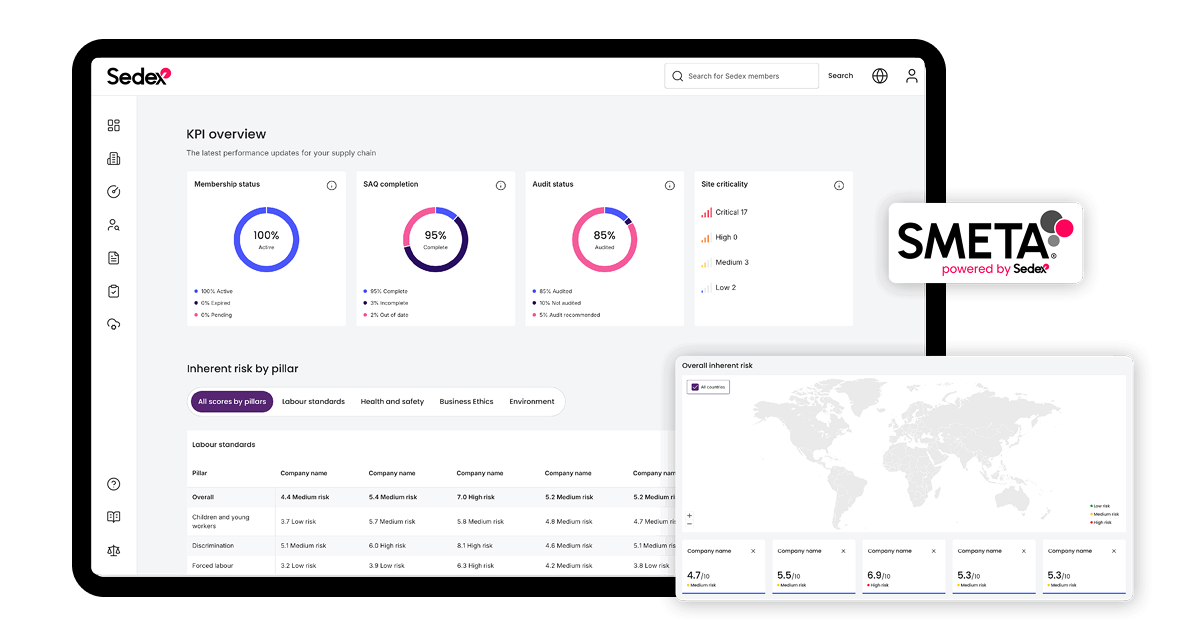The height and width of the screenshot is (630, 1200).
Task: Open the help question-mark icon
Action: click(113, 483)
